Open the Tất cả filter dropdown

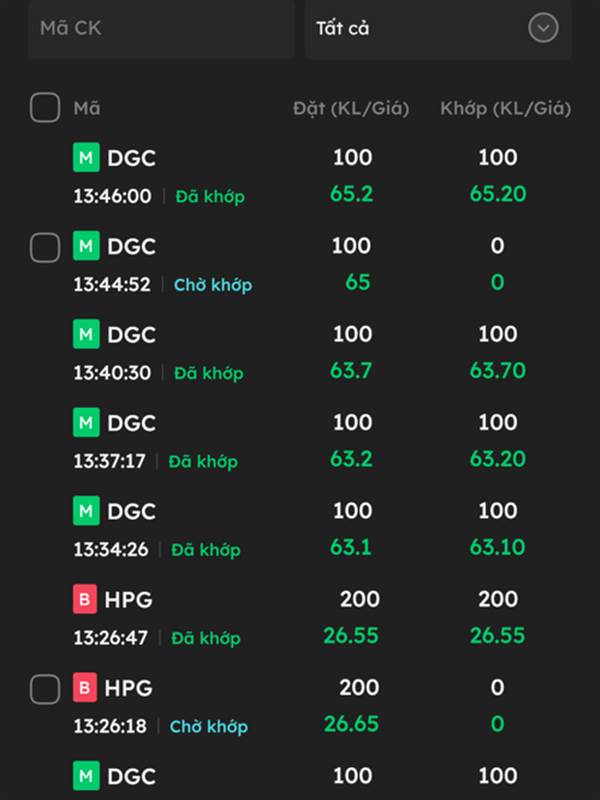(420, 28)
